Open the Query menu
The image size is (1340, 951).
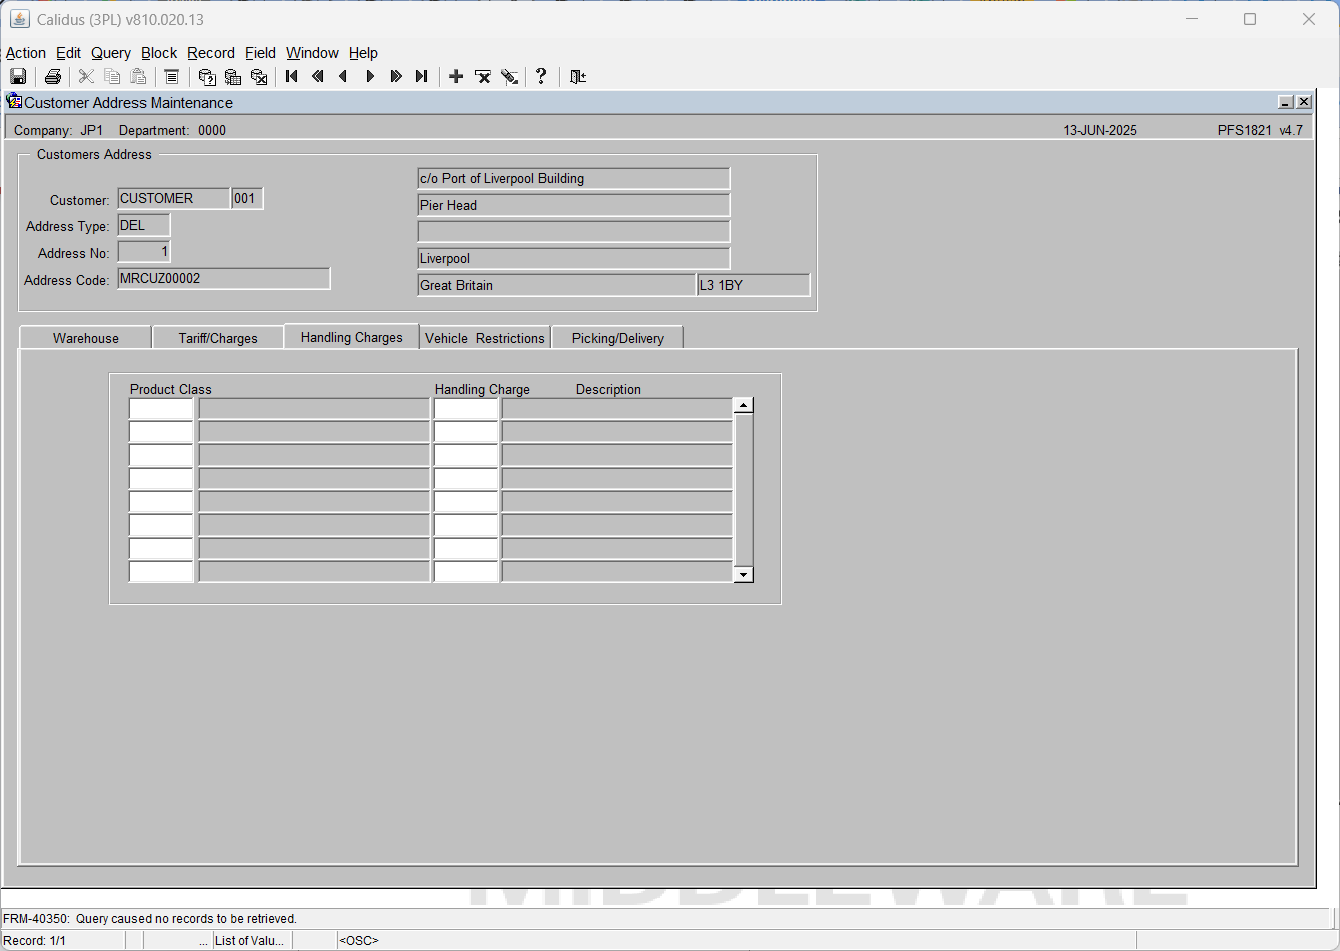pos(111,53)
